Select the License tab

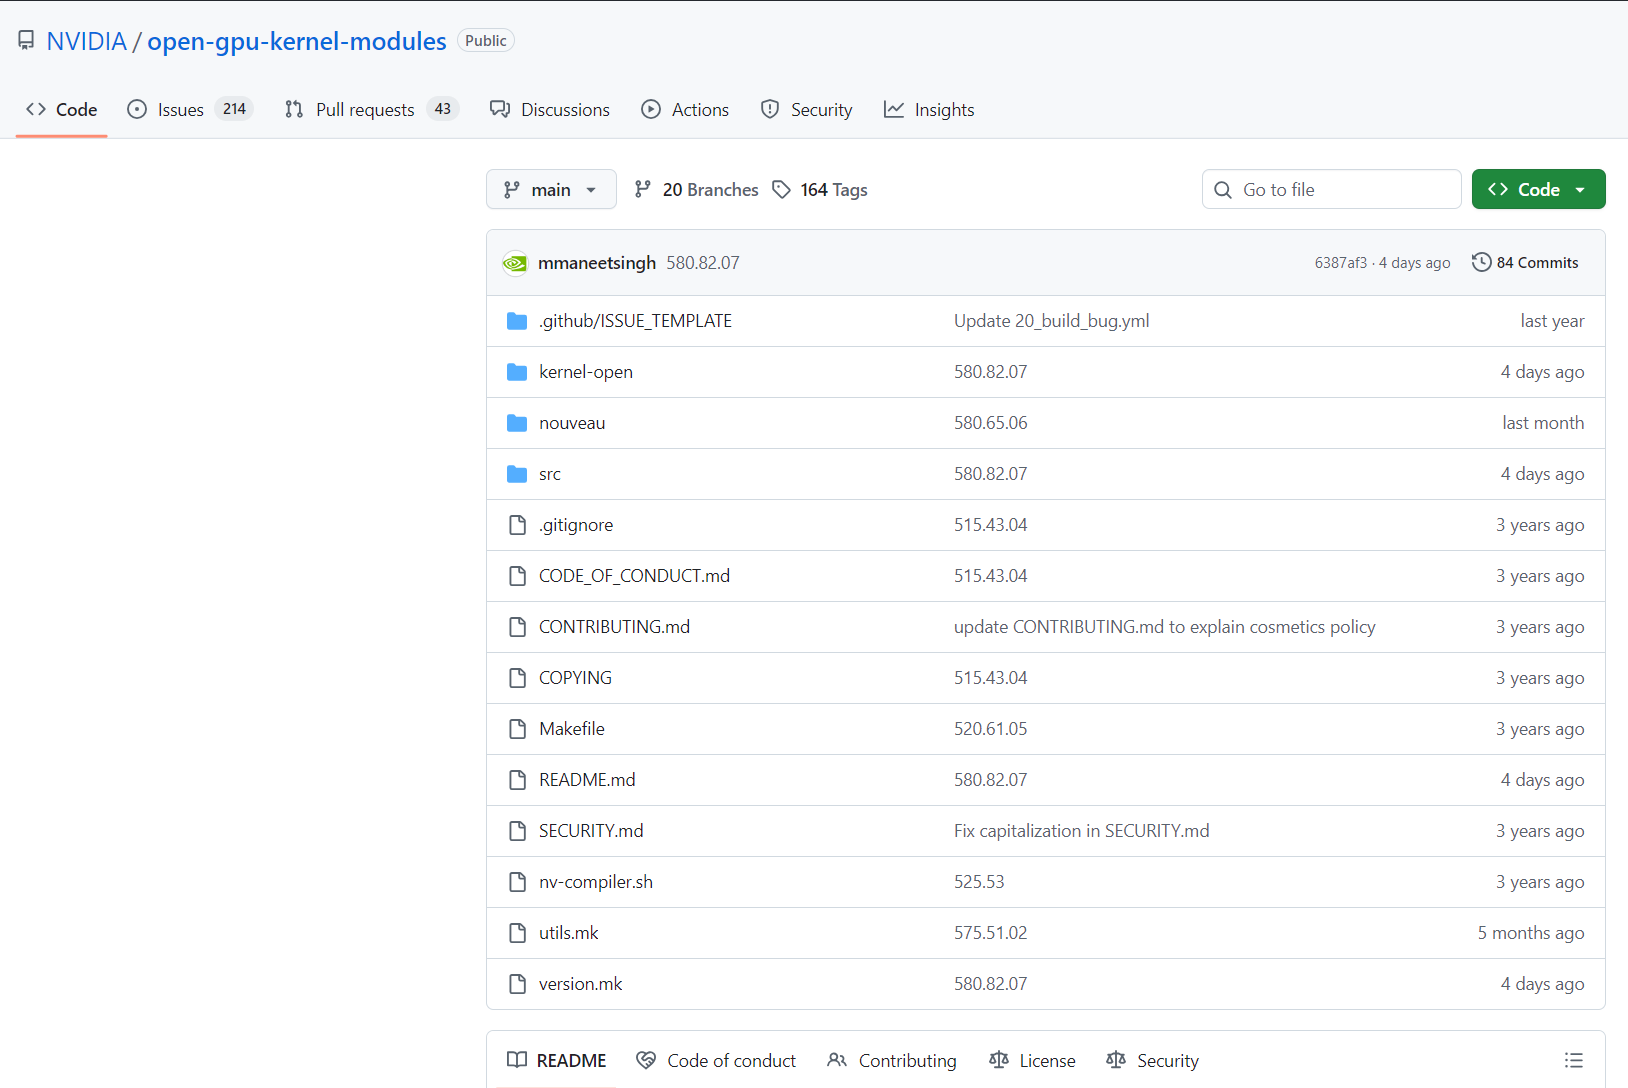[1032, 1060]
